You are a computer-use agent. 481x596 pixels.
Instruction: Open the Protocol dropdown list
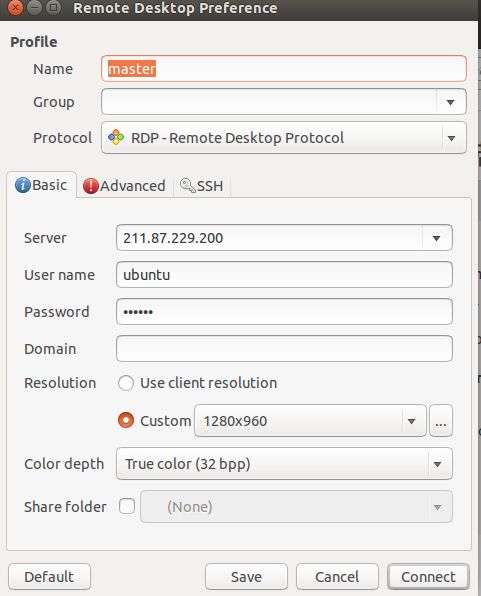(284, 138)
